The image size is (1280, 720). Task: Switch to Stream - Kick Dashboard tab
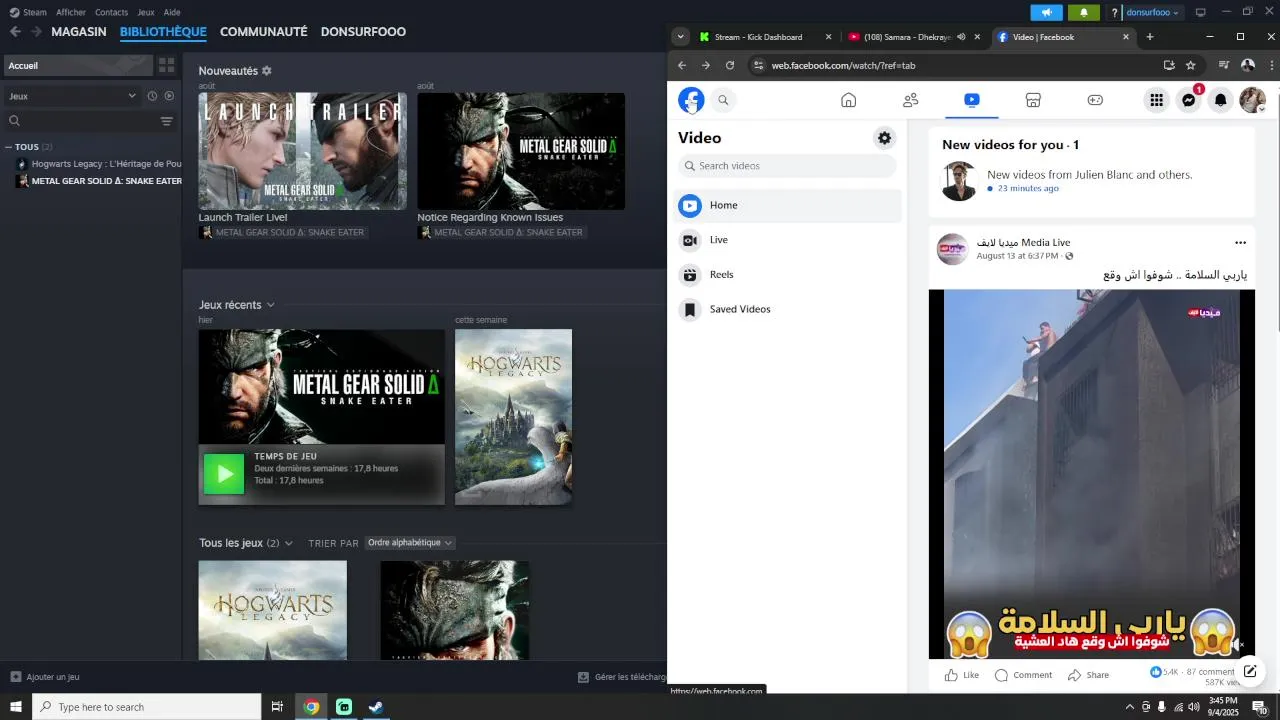765,37
